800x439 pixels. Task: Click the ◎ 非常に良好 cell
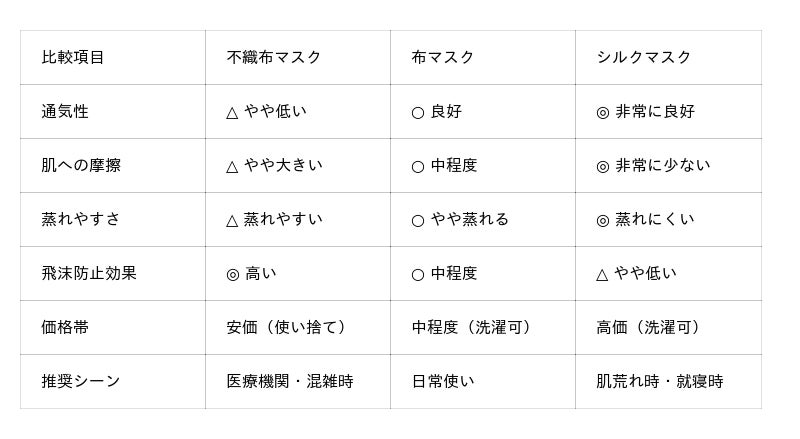point(645,111)
